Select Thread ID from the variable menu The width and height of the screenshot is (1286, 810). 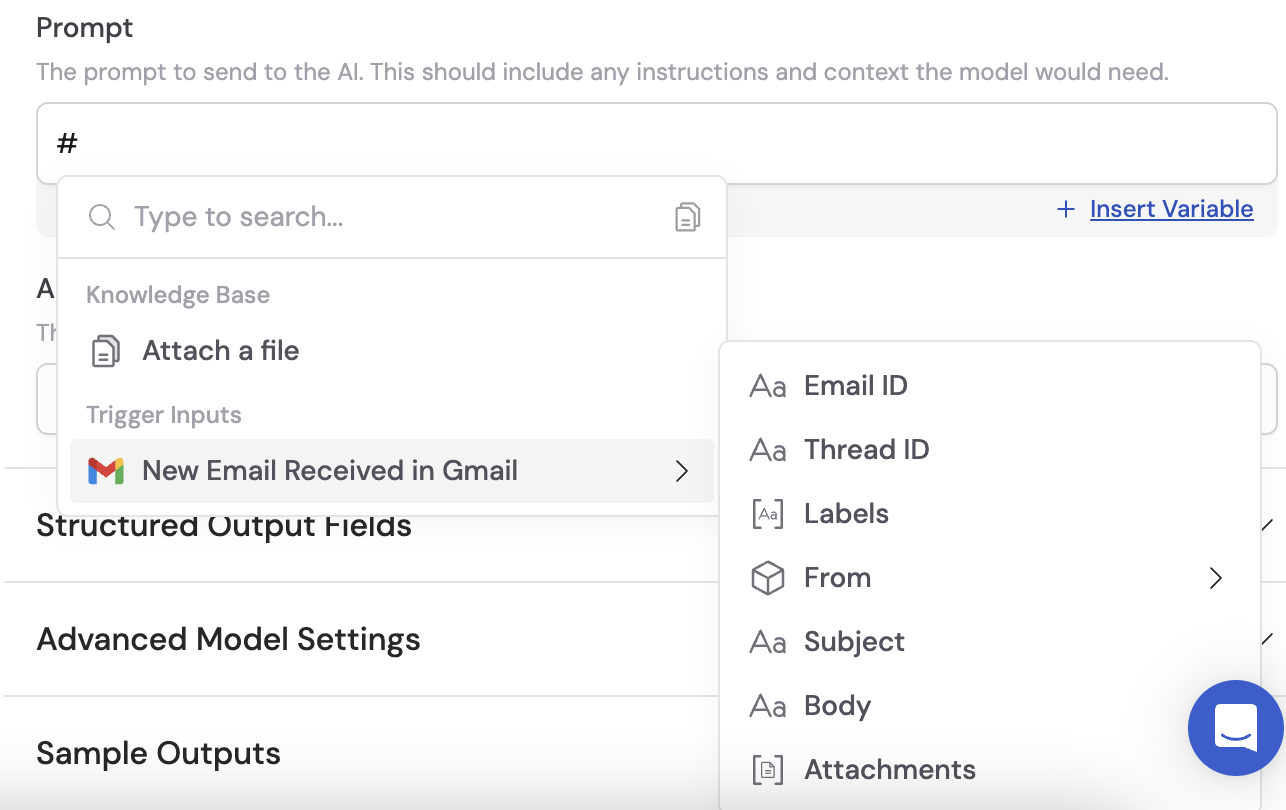point(867,449)
